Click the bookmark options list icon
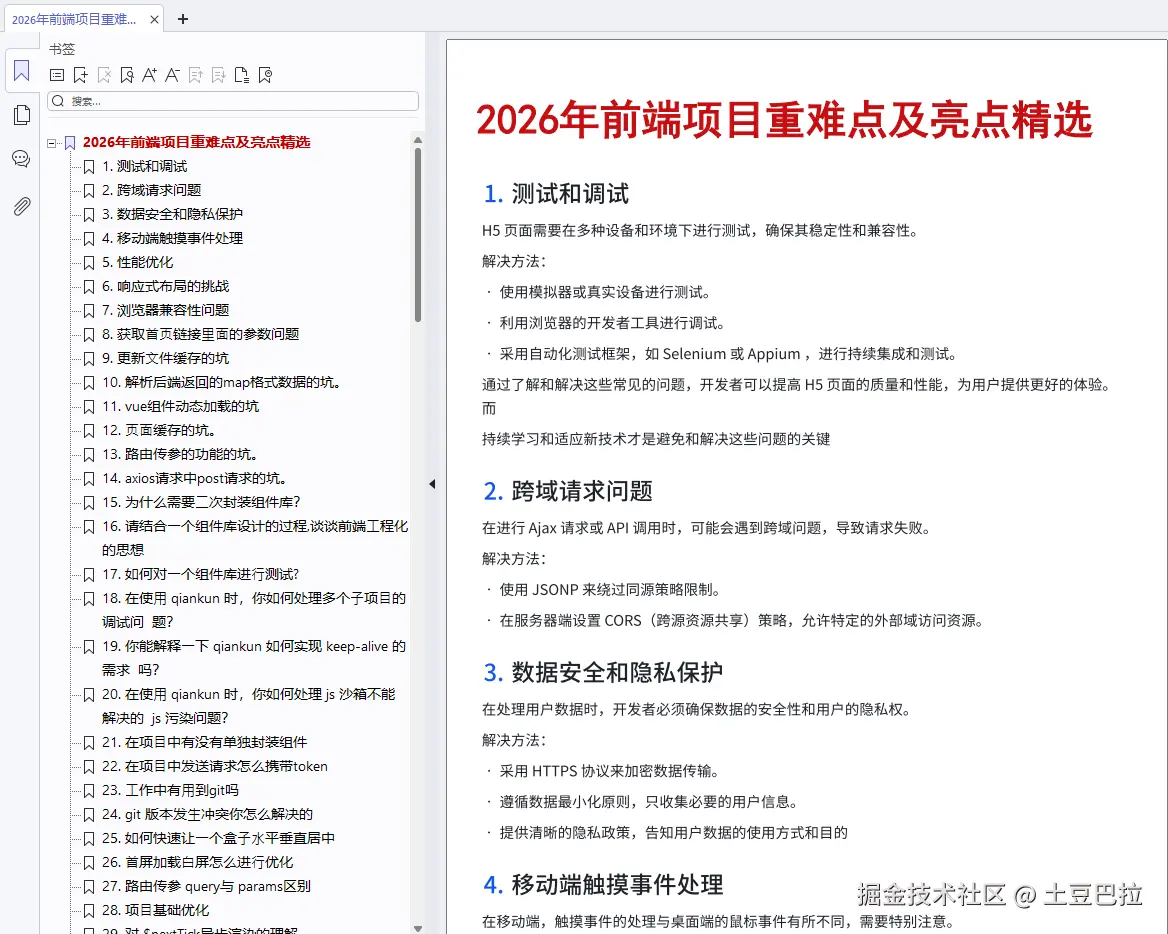1168x934 pixels. pos(57,74)
